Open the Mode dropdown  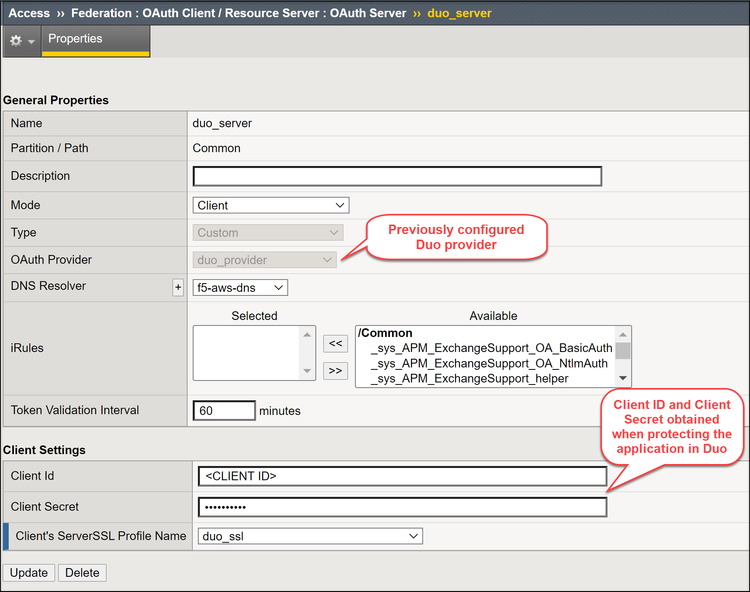pyautogui.click(x=271, y=205)
